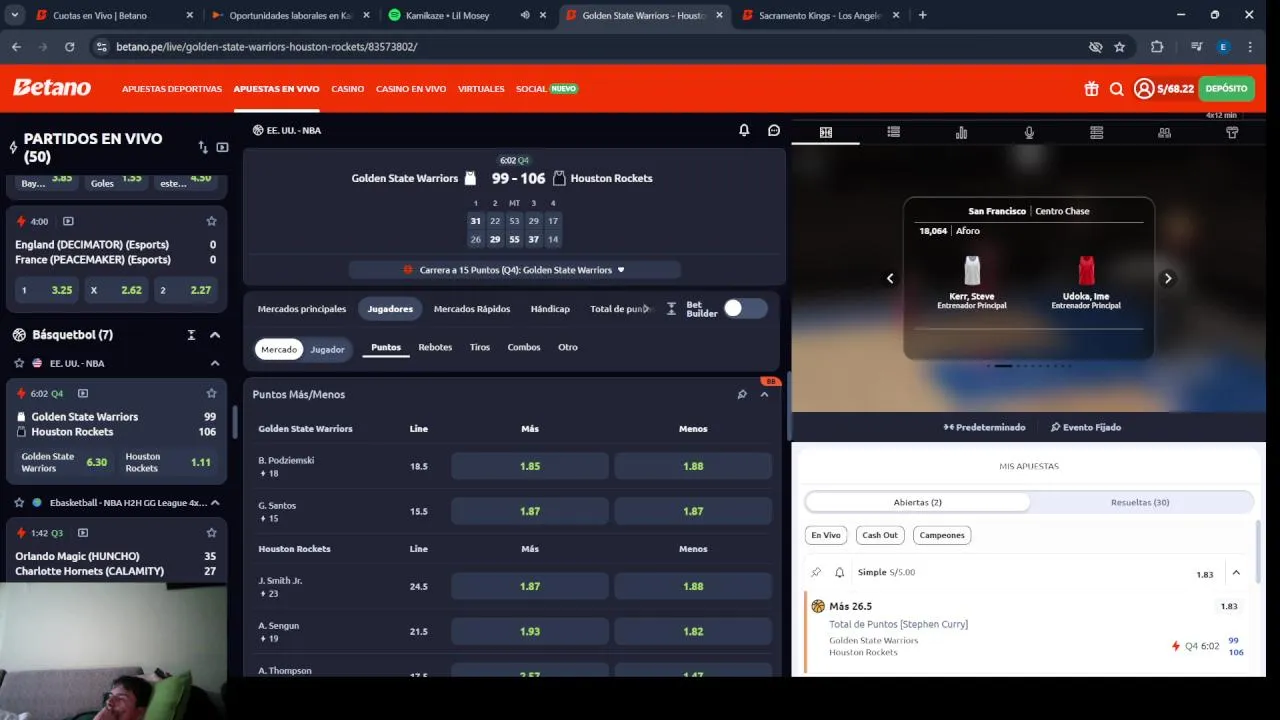Click the En Vivo filter button

coord(826,535)
